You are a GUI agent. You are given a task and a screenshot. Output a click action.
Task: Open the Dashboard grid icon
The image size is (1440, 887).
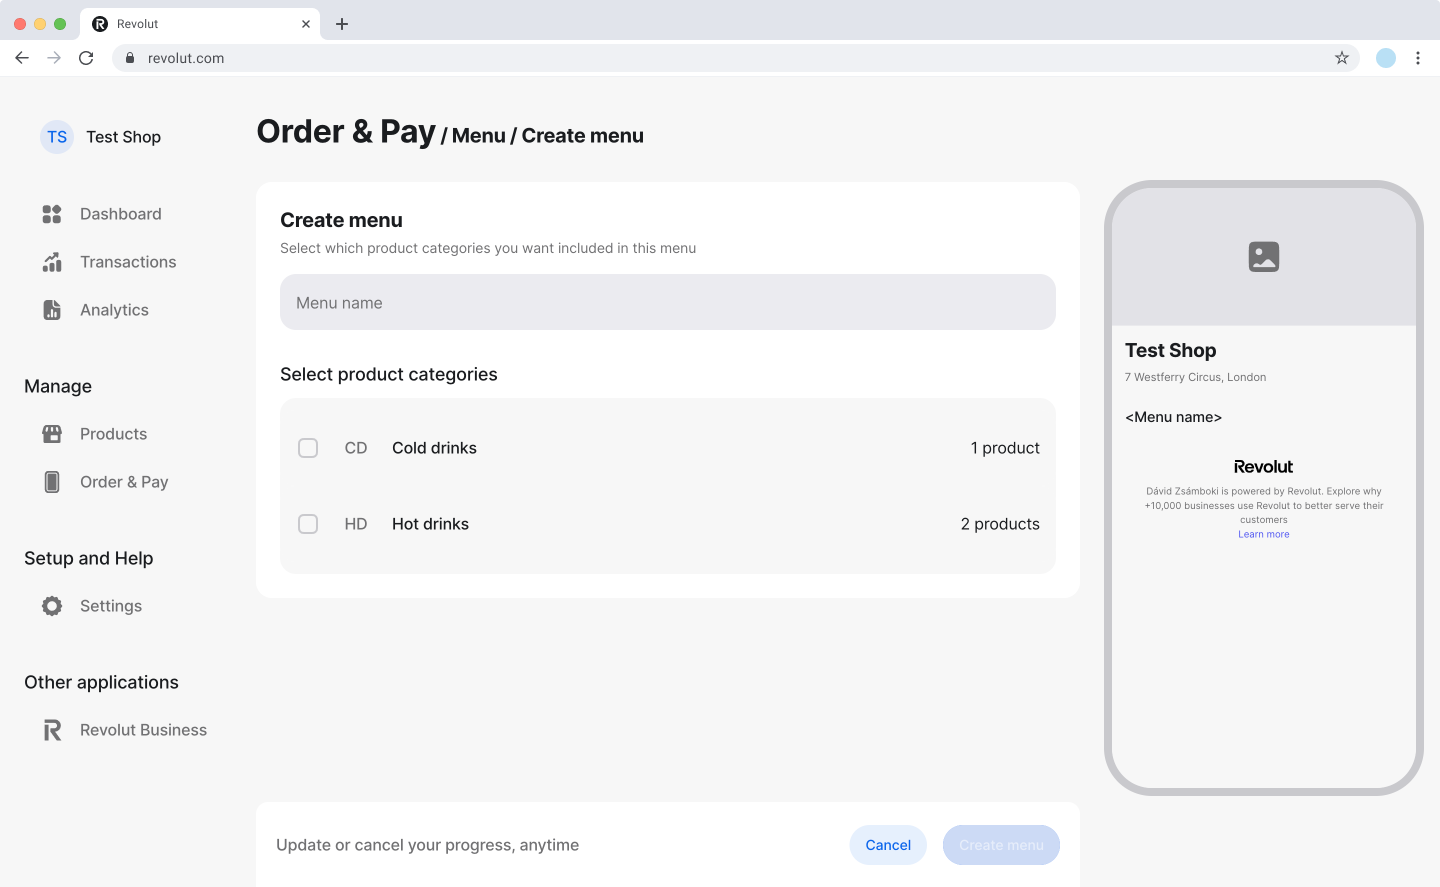[x=52, y=214]
